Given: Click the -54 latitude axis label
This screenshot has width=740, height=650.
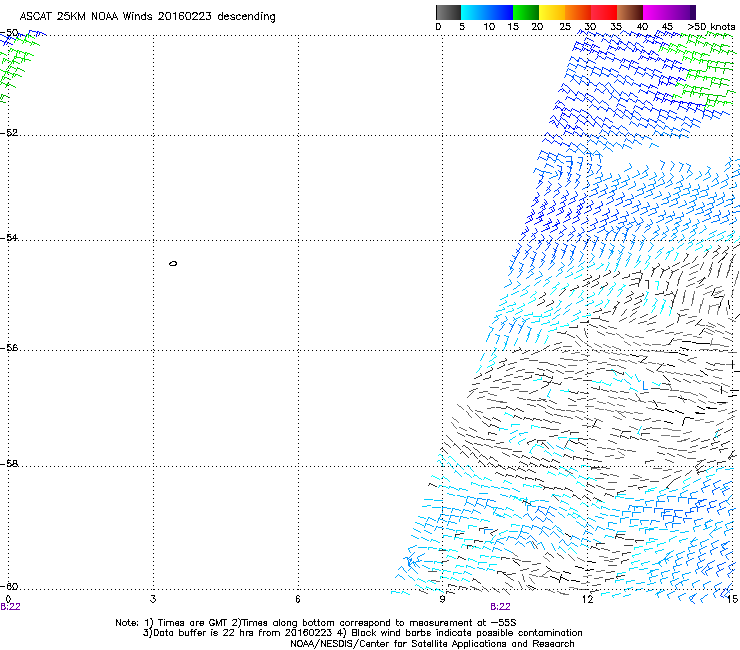Looking at the screenshot, I should [9, 238].
